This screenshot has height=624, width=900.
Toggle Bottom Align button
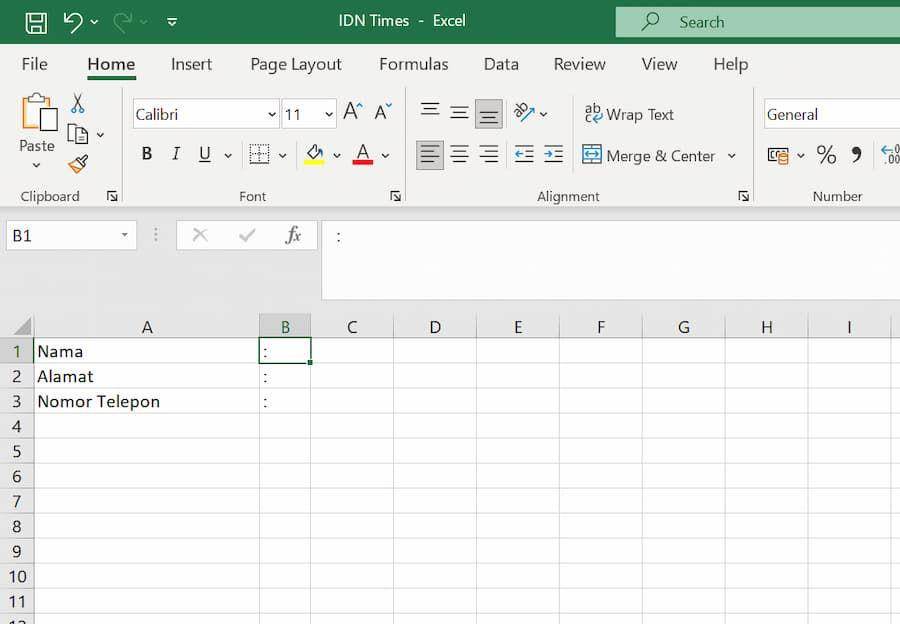(488, 114)
